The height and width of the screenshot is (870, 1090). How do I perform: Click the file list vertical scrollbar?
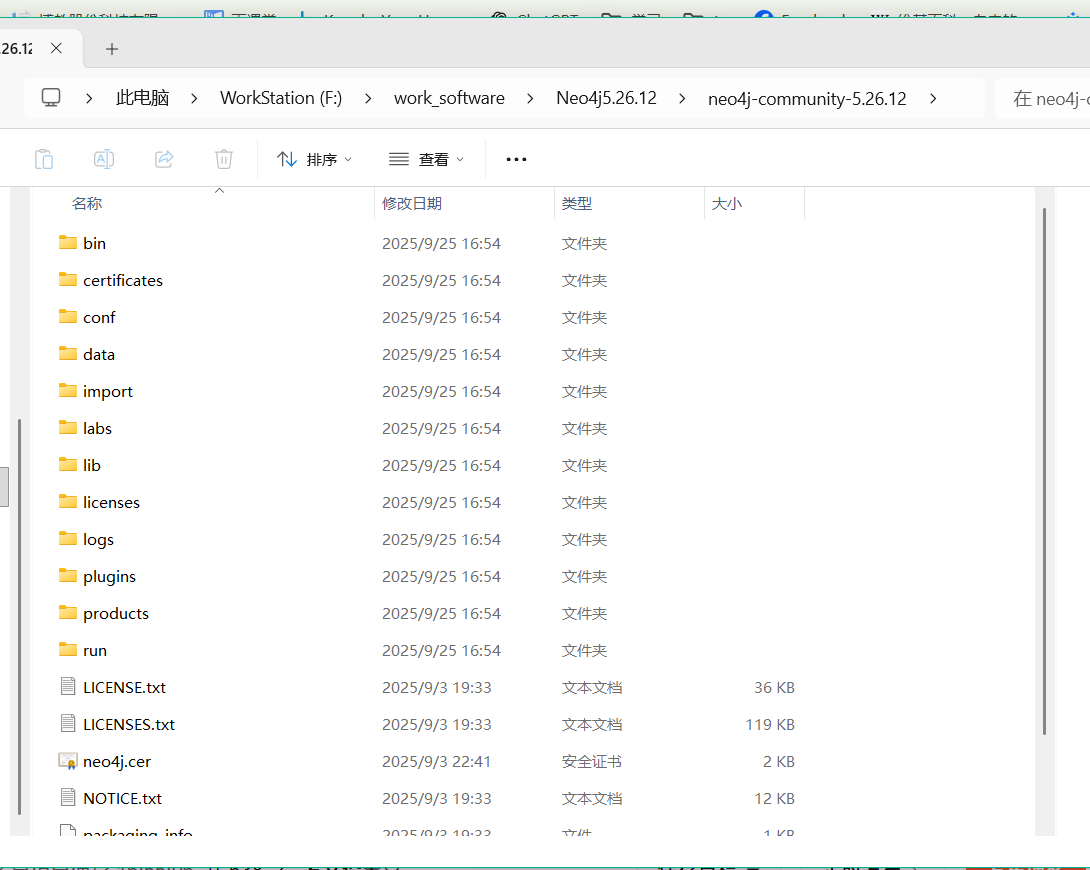1044,471
